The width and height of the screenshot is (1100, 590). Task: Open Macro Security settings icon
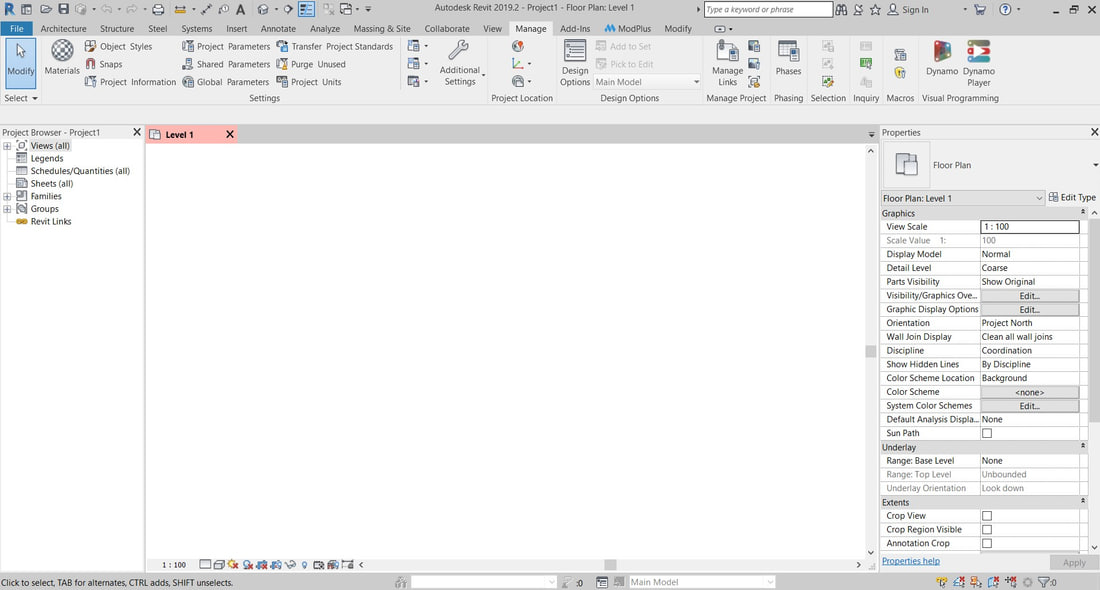click(x=900, y=72)
